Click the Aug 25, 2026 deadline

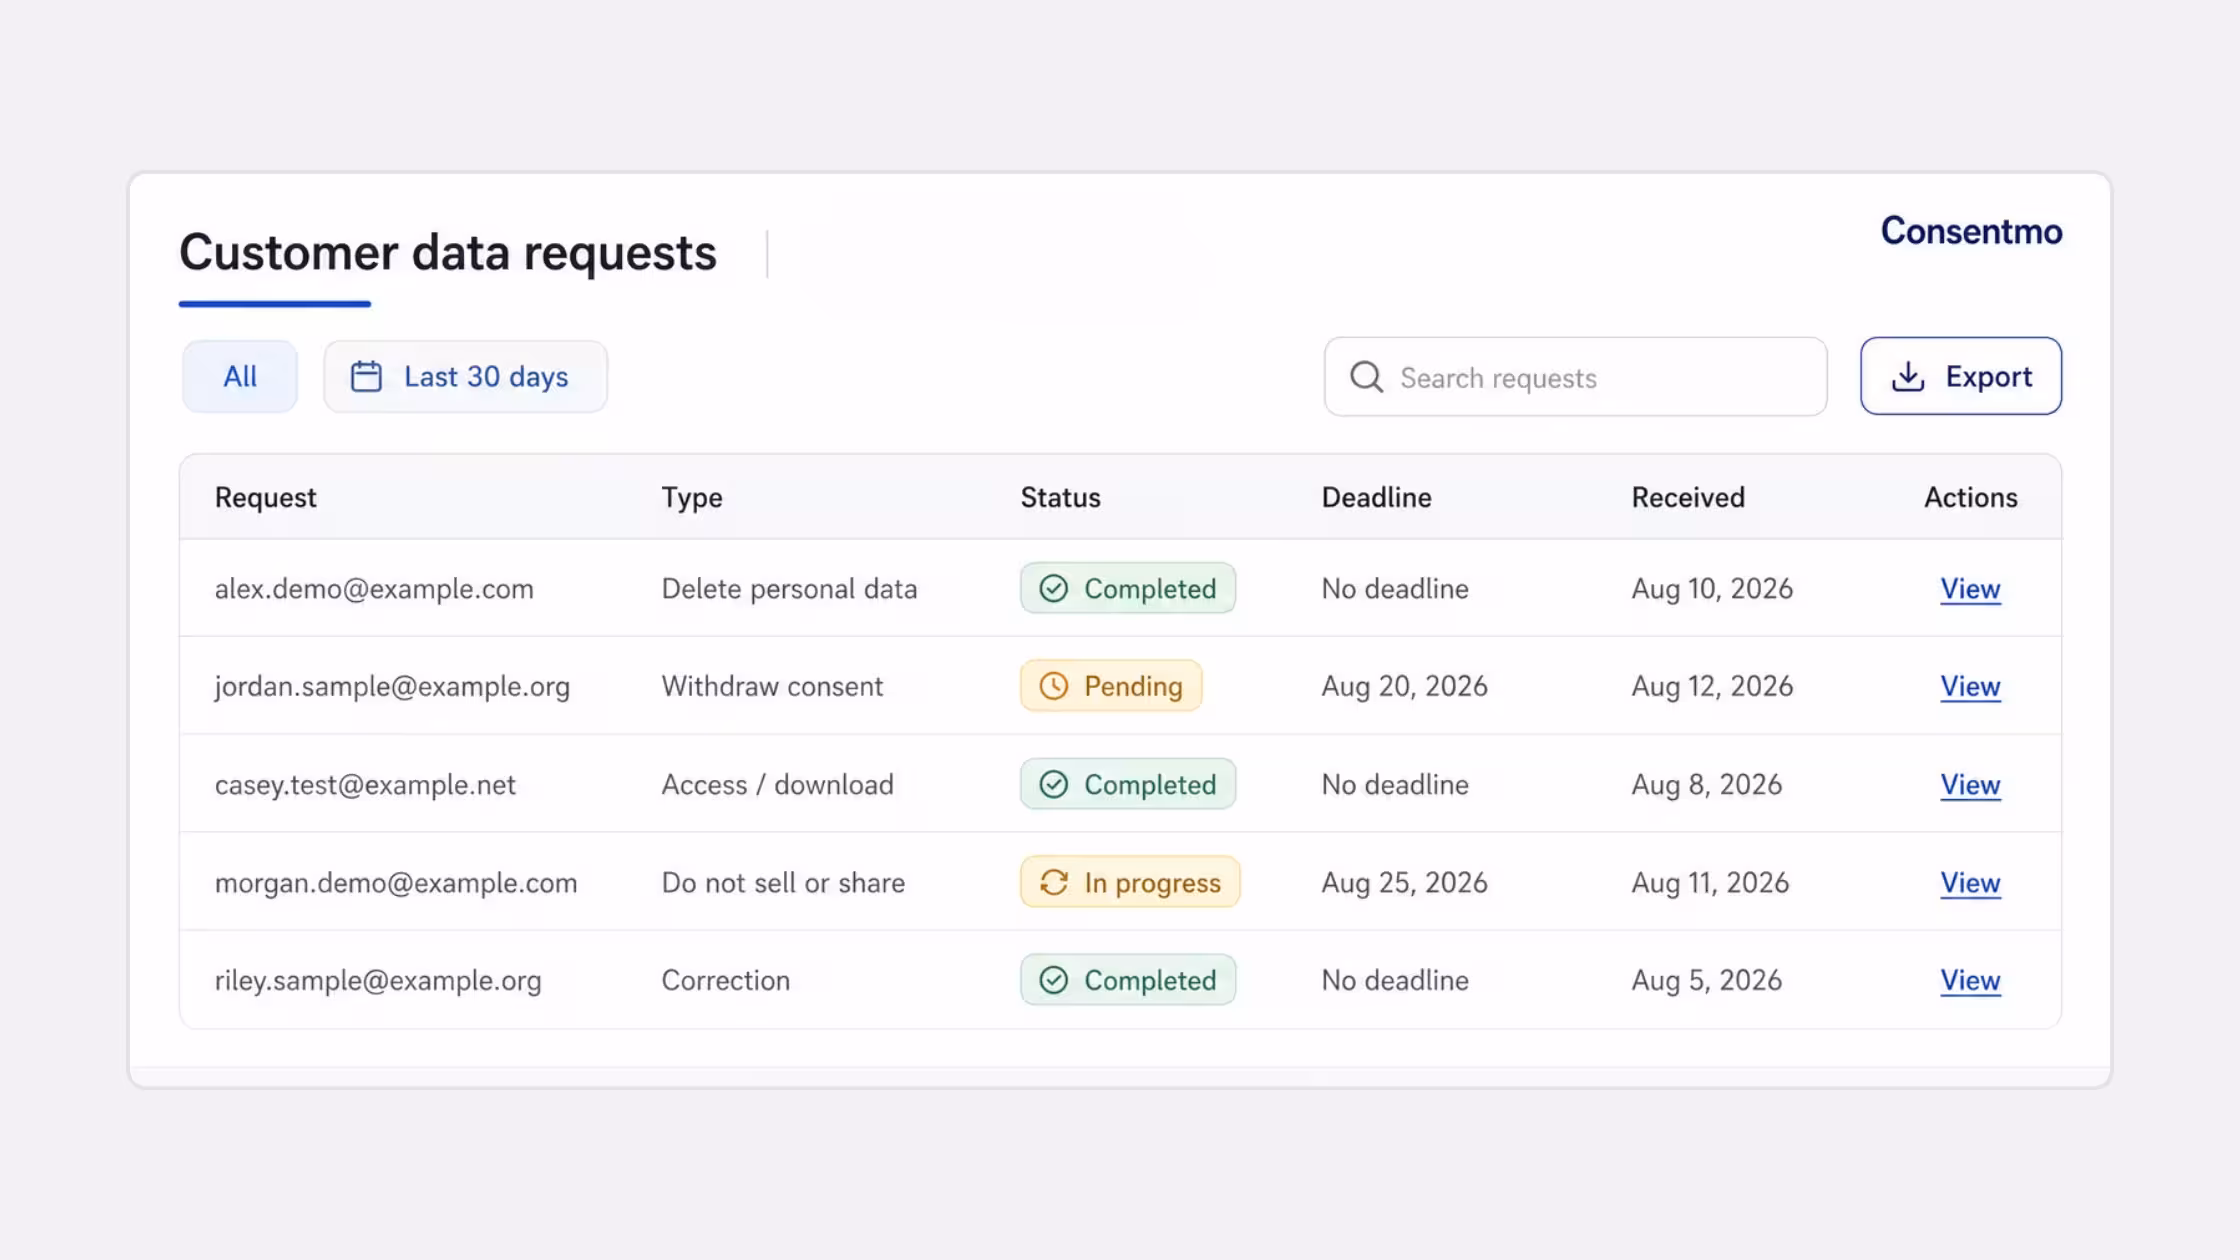1404,883
